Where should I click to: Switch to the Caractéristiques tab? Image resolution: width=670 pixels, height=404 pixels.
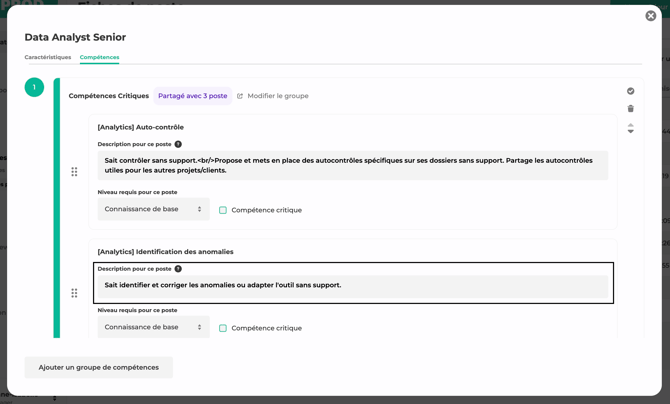48,57
